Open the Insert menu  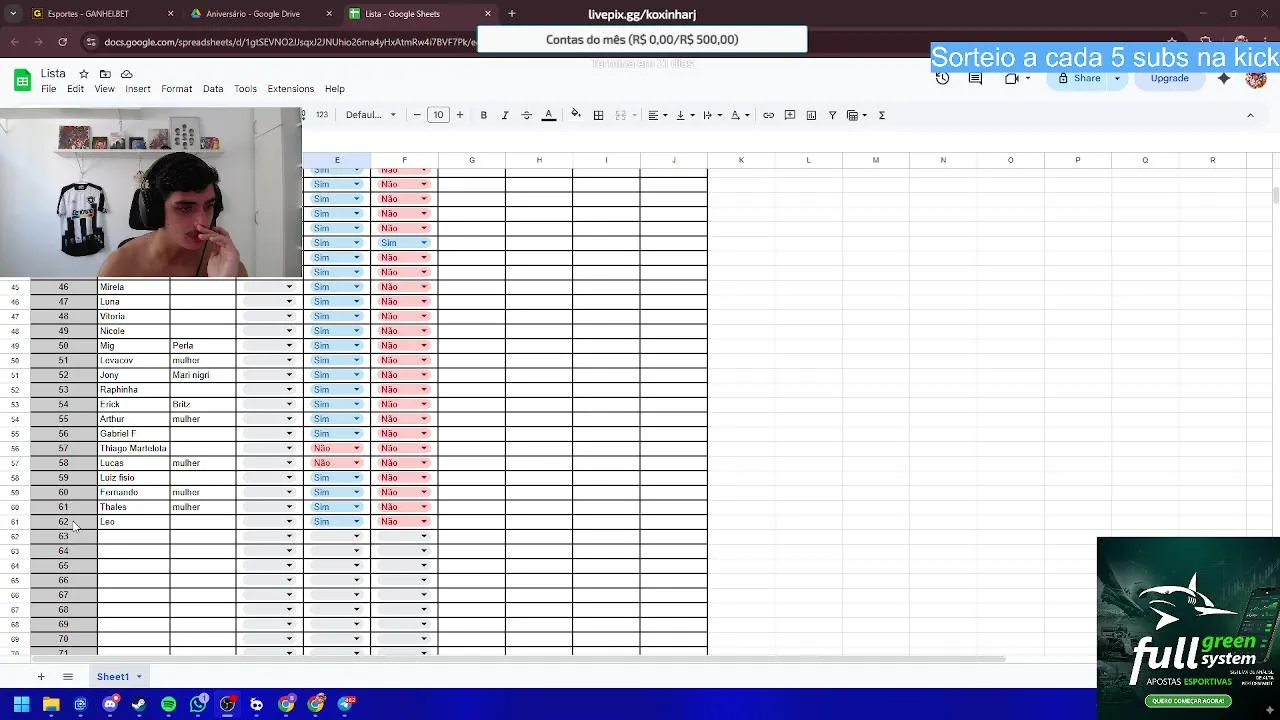[138, 89]
